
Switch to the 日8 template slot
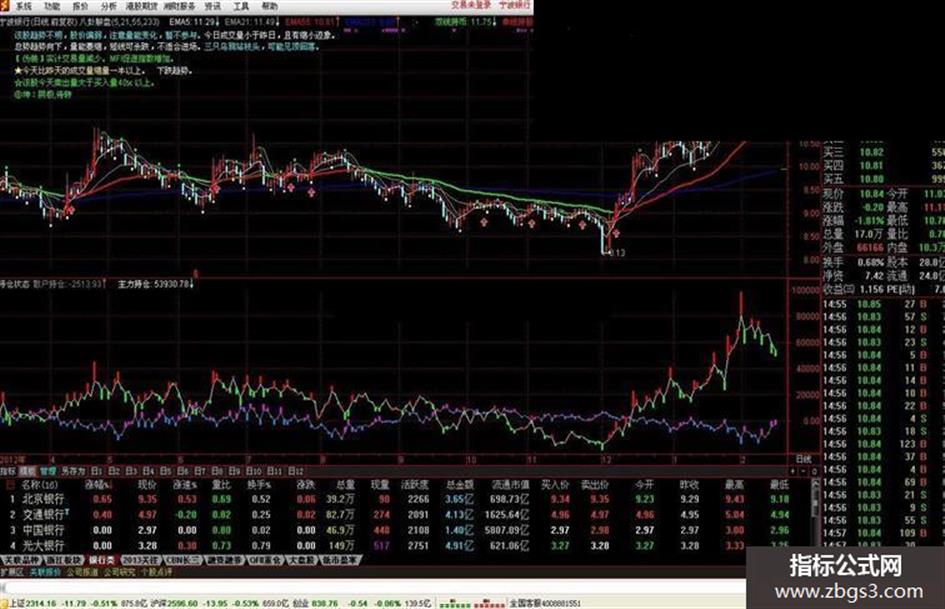tap(218, 471)
